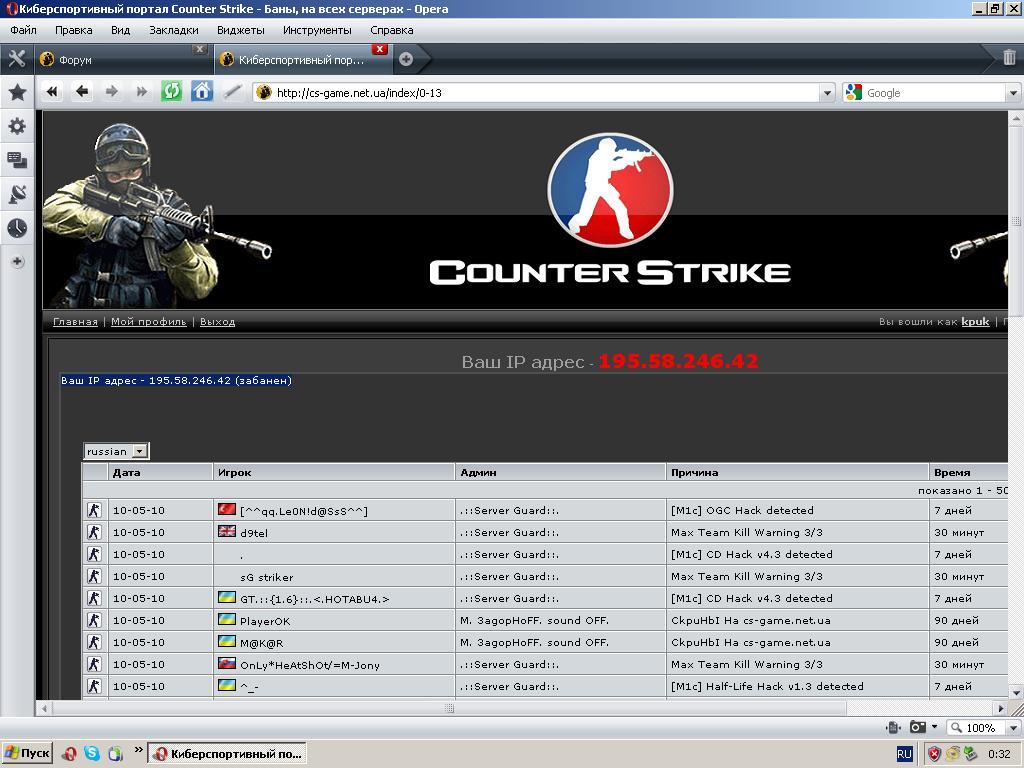Screen dimensions: 1024x768
Task: Click the Fast Forward navigation button
Action: pyautogui.click(x=141, y=91)
